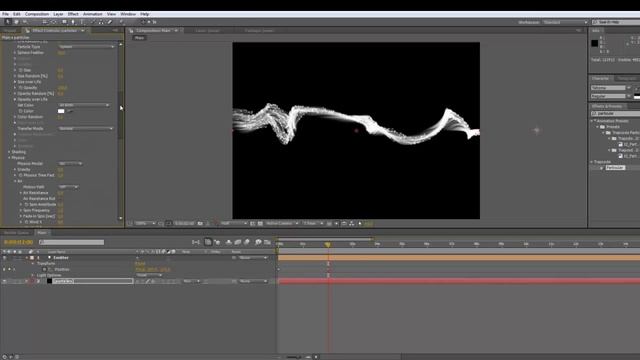Select the Clone Stamp tool
The height and width of the screenshot is (360, 640).
point(101,22)
